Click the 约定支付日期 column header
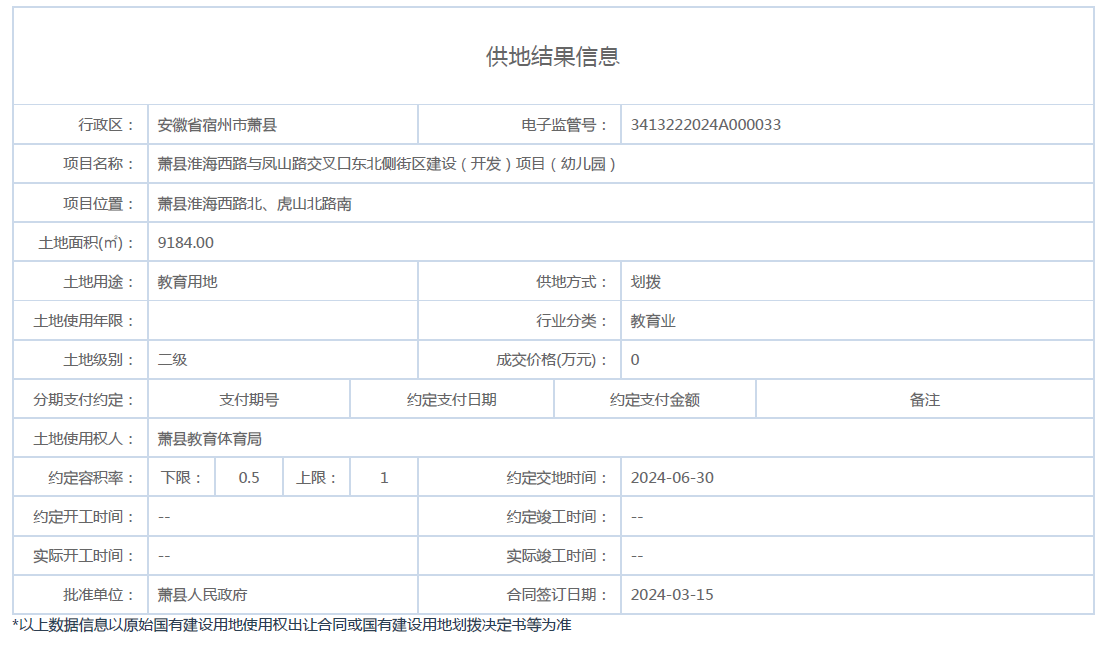The width and height of the screenshot is (1120, 657). 451,400
